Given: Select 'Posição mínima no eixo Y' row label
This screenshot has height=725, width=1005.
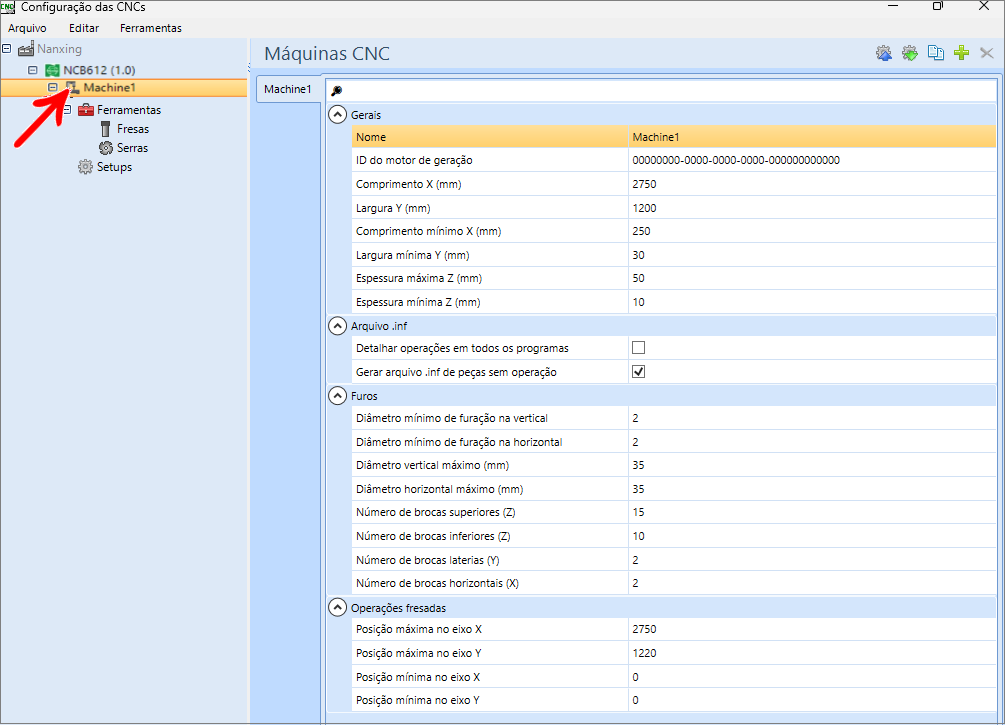Looking at the screenshot, I should tap(418, 700).
